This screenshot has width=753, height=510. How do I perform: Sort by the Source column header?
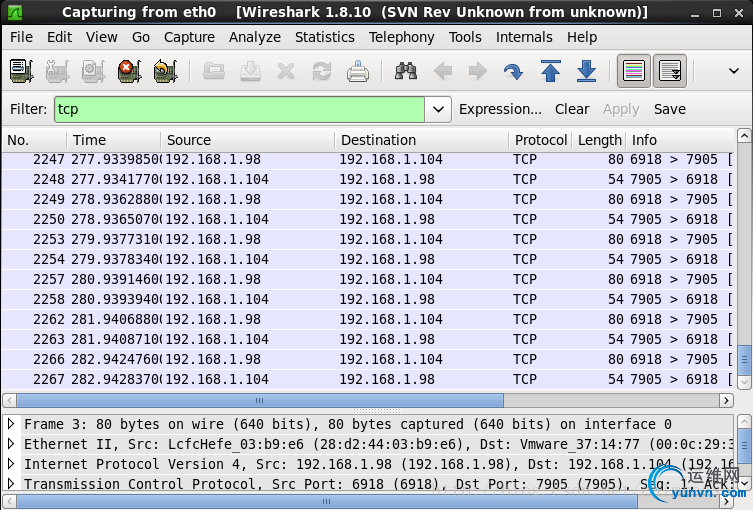point(248,140)
